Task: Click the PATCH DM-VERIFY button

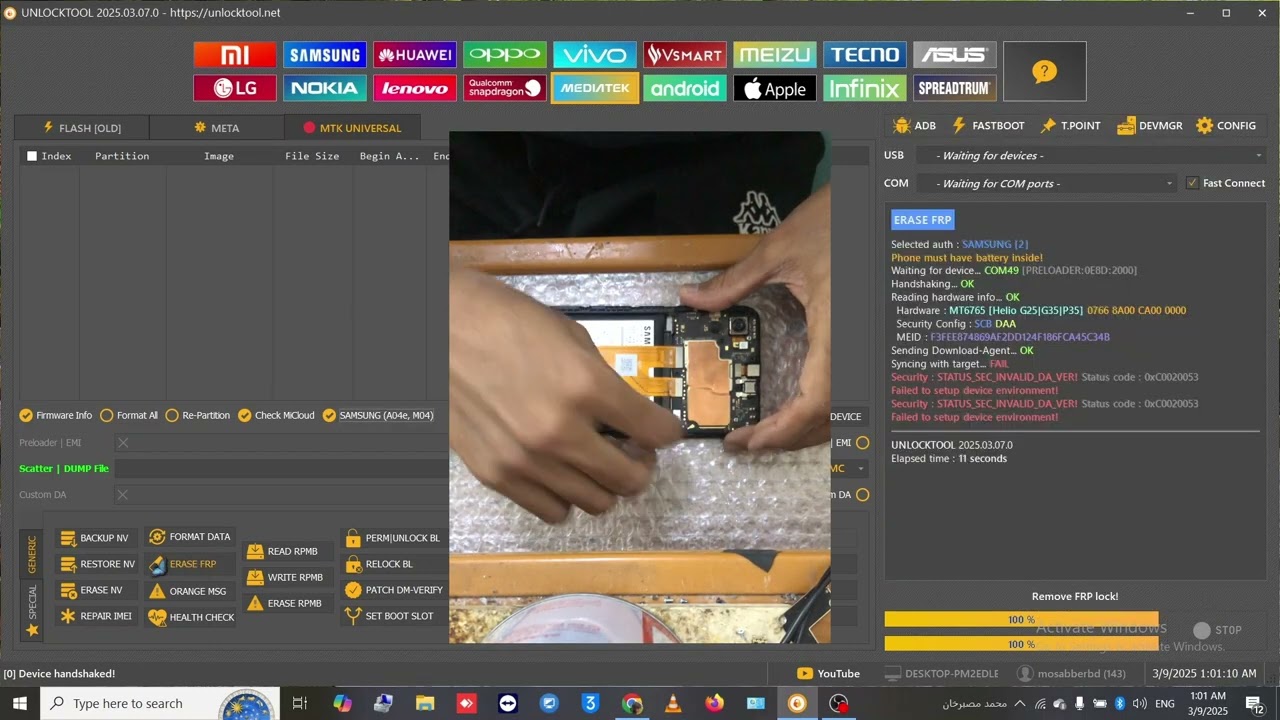Action: click(395, 590)
